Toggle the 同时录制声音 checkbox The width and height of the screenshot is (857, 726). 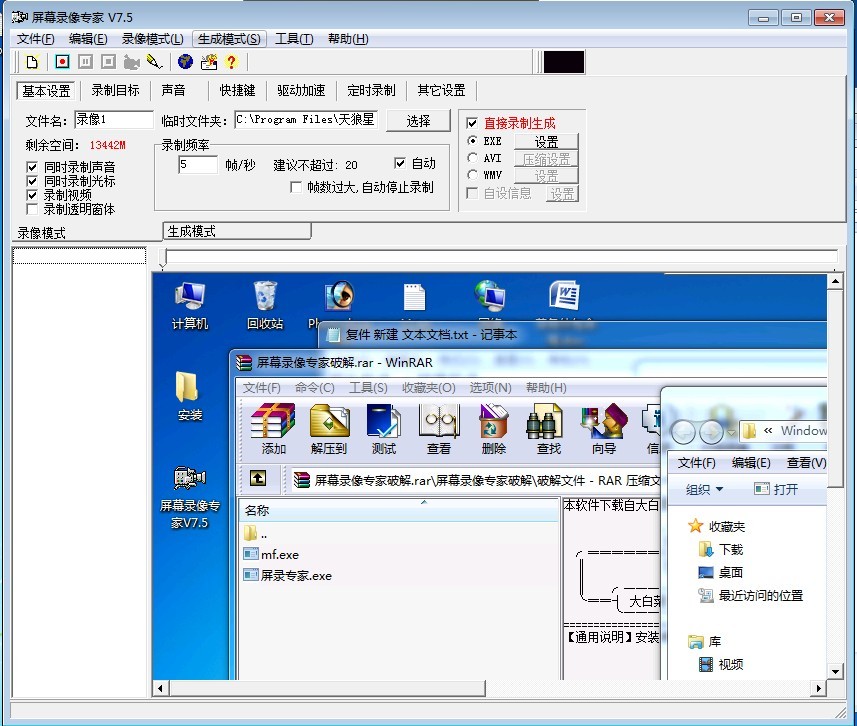pyautogui.click(x=33, y=167)
